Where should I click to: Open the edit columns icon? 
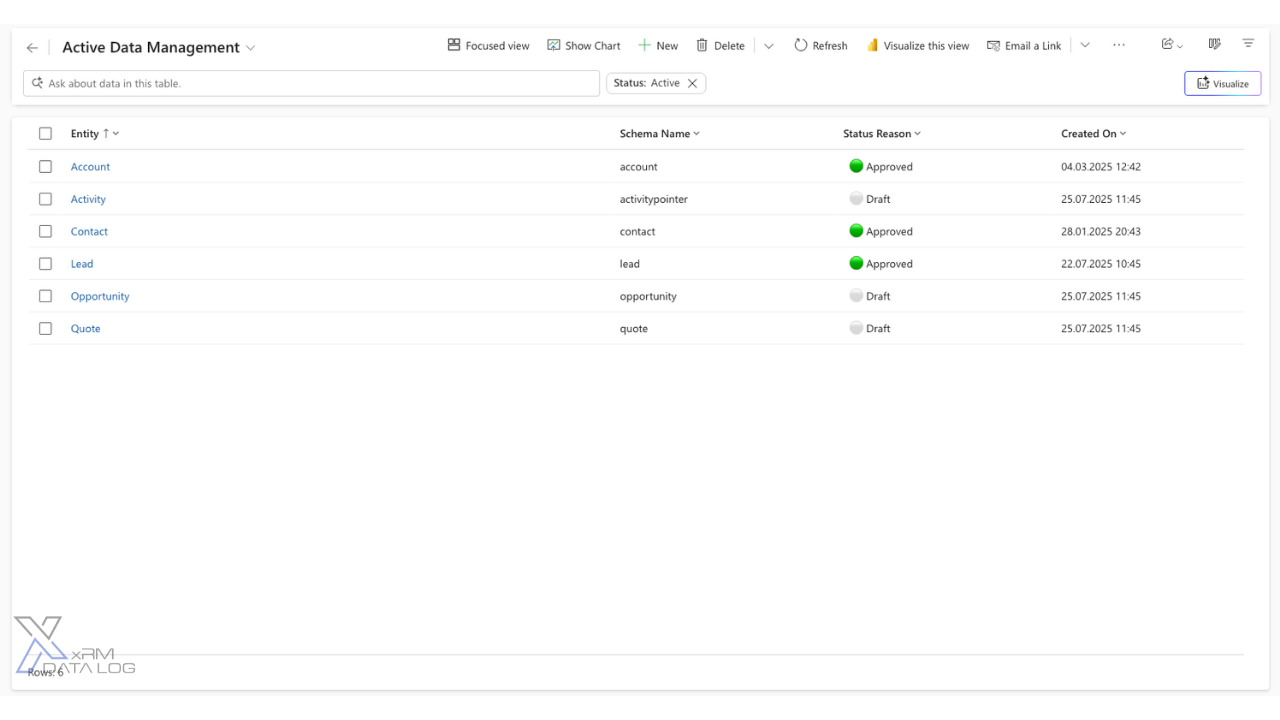pyautogui.click(x=1214, y=45)
